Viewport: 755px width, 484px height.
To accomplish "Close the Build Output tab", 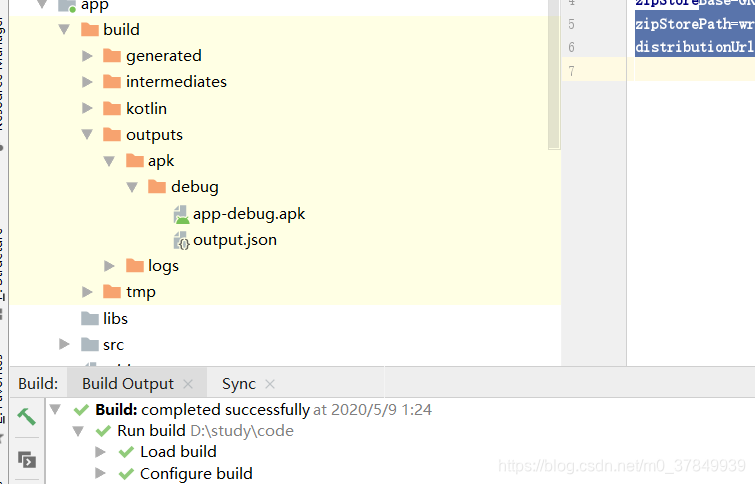I will [x=188, y=384].
